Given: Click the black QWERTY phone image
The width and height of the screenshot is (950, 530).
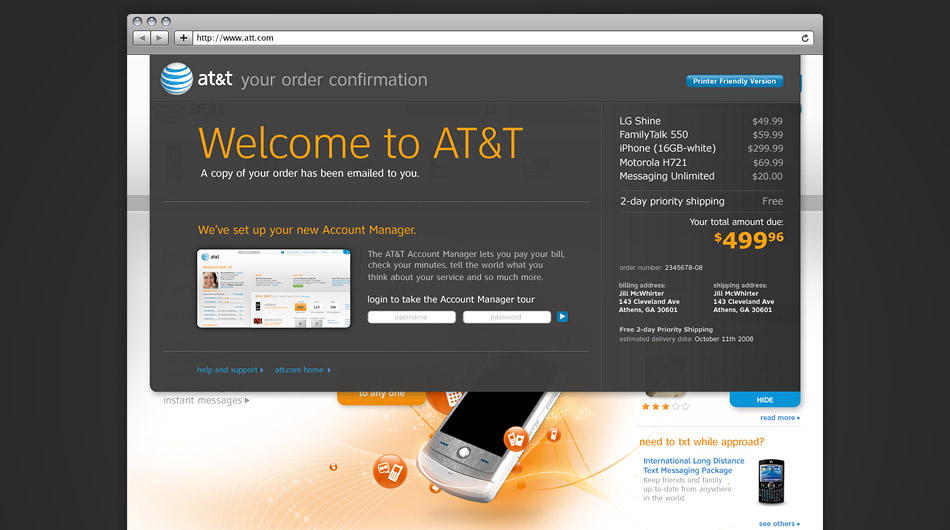Looking at the screenshot, I should [771, 482].
